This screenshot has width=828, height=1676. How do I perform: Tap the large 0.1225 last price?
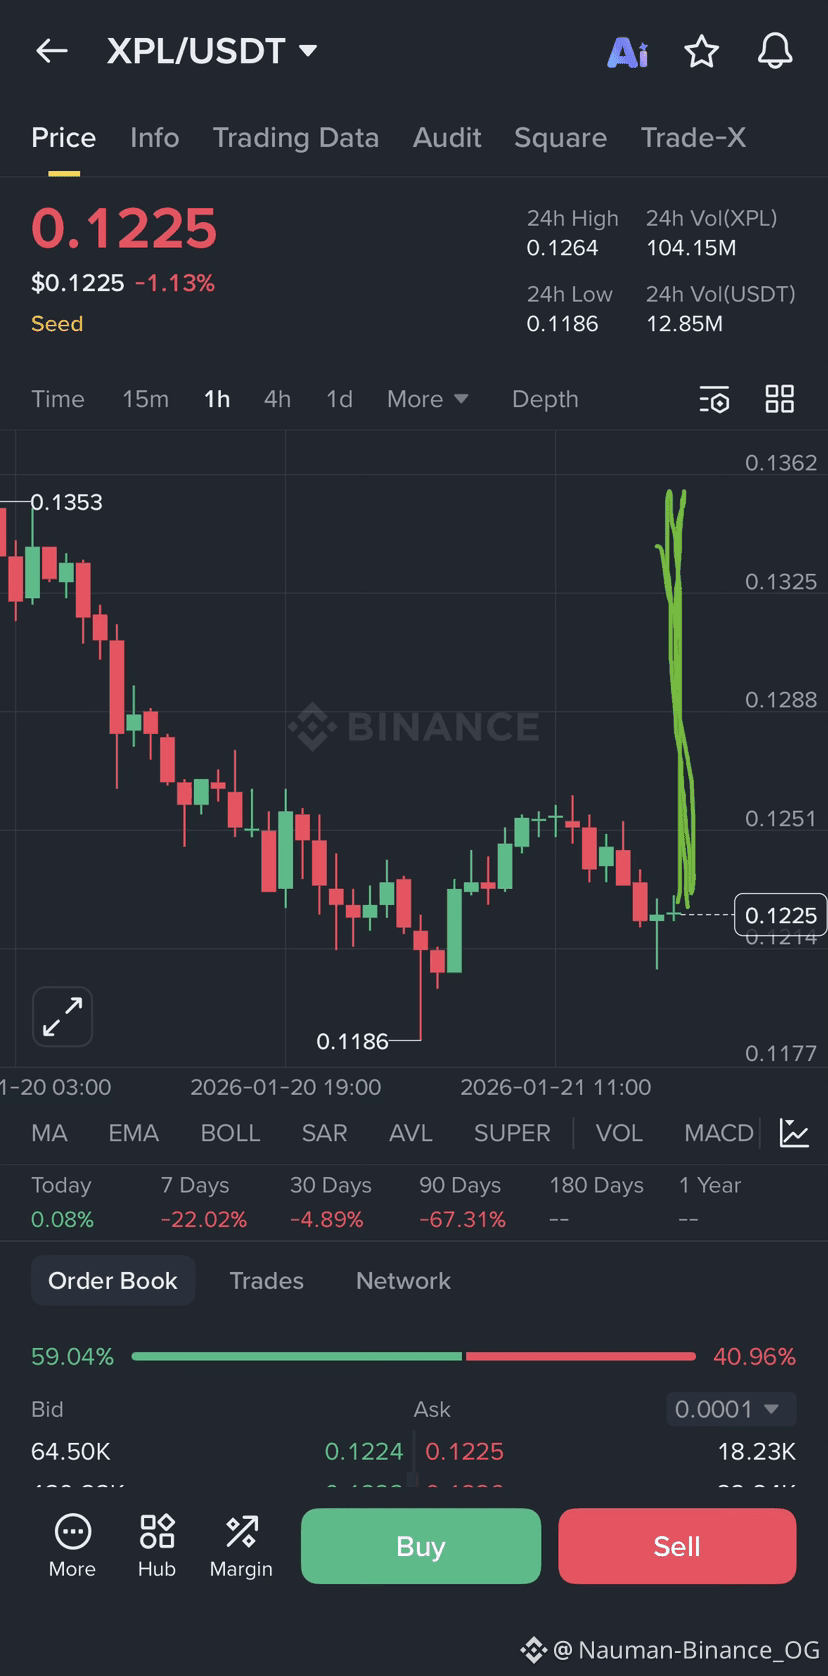124,229
